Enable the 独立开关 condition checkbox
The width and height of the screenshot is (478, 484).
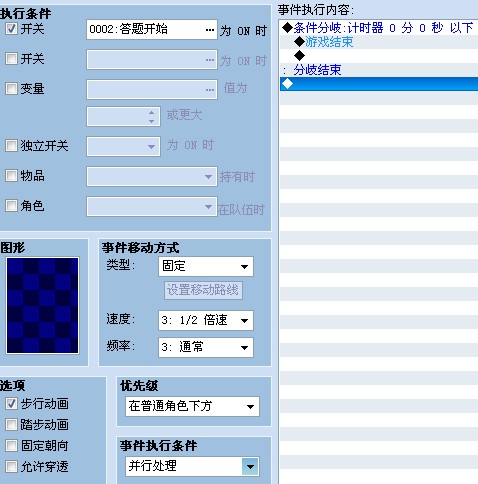click(11, 145)
